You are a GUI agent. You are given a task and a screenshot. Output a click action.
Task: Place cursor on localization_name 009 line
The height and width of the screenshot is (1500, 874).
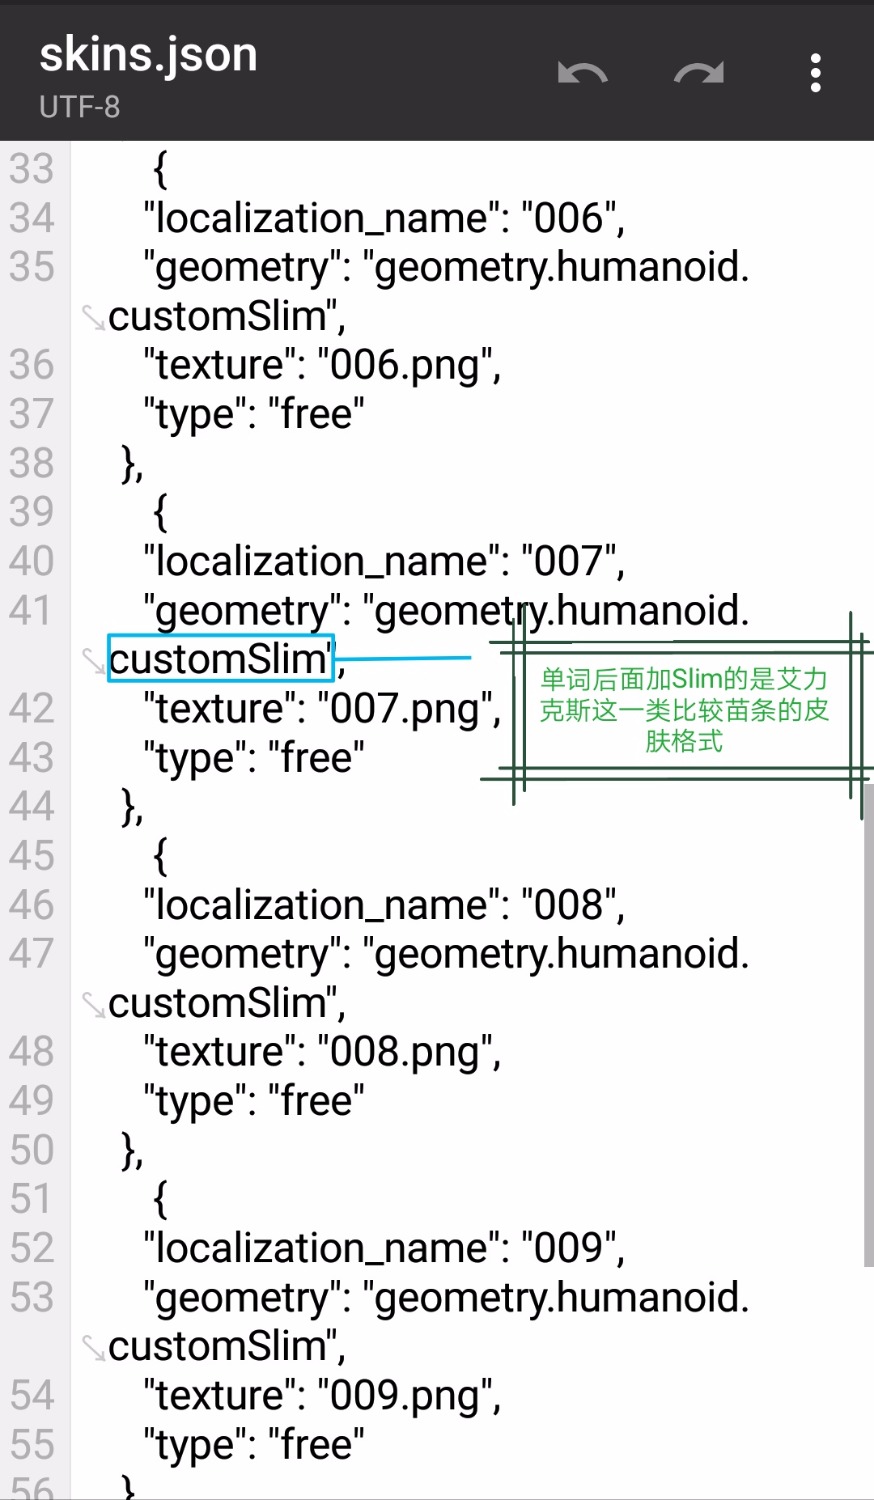384,1248
